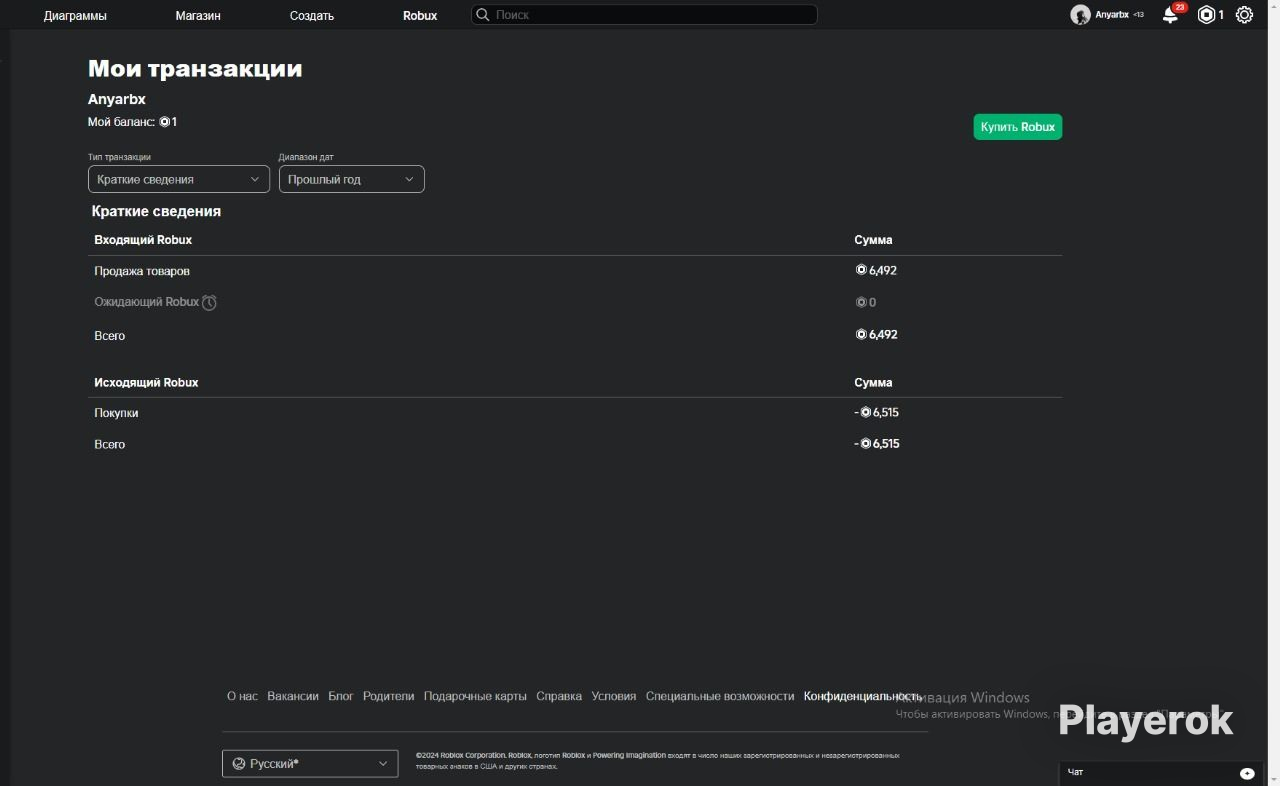Click the Купить Robux button

coord(1018,127)
